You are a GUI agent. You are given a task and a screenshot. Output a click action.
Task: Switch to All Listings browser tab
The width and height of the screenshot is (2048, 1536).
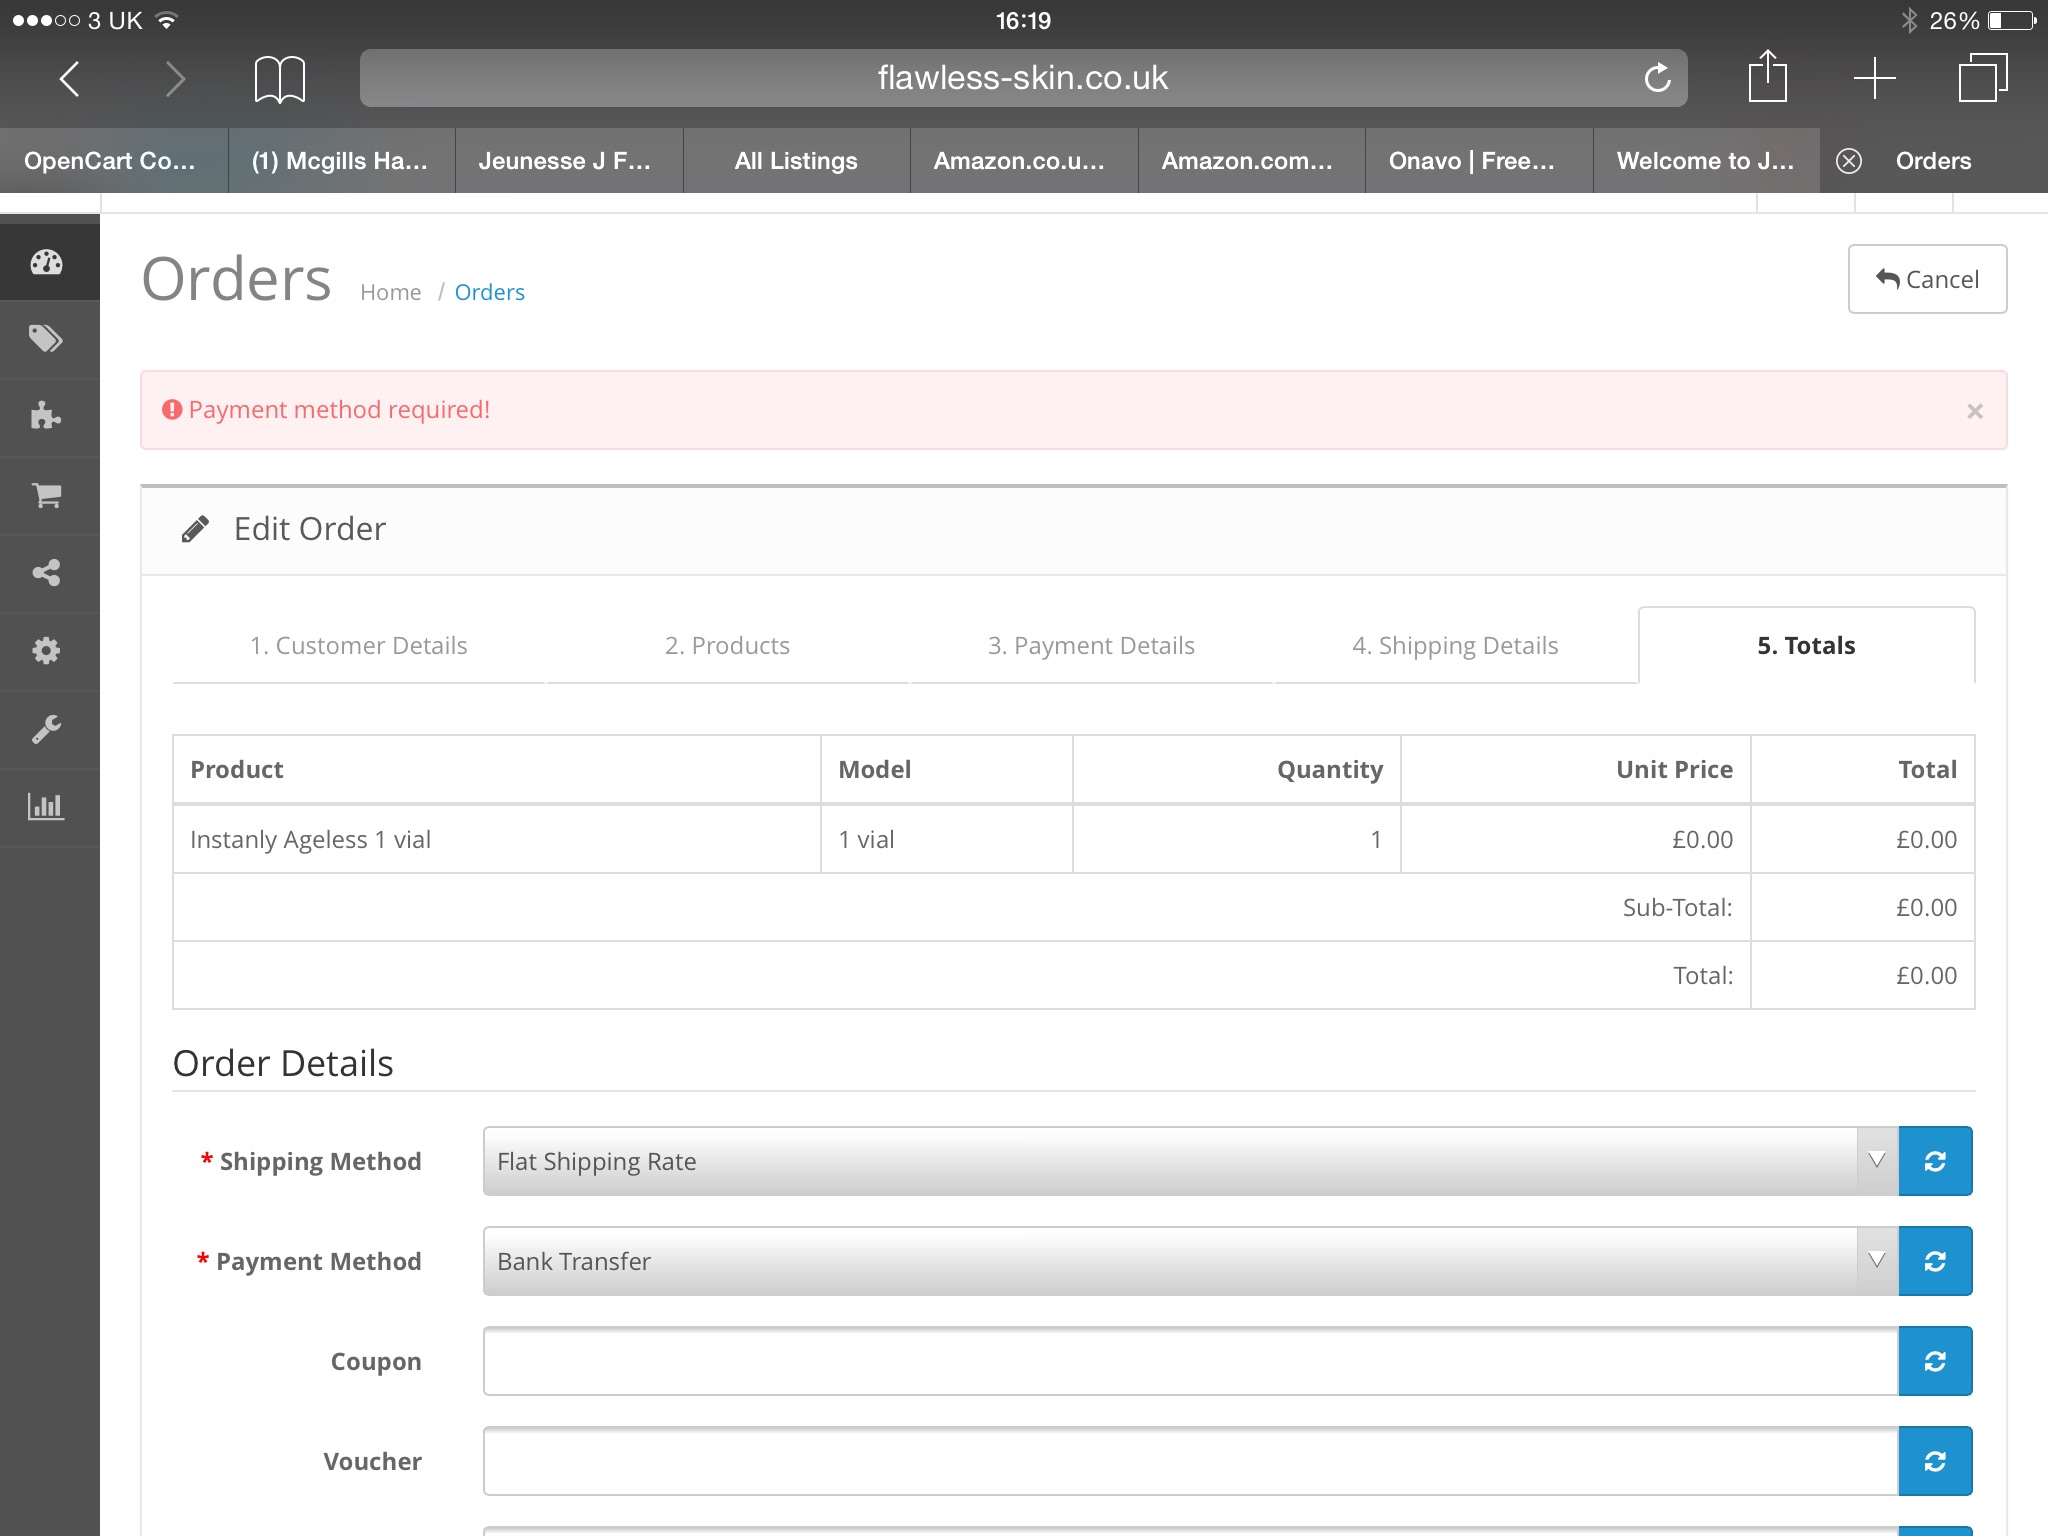[x=796, y=161]
